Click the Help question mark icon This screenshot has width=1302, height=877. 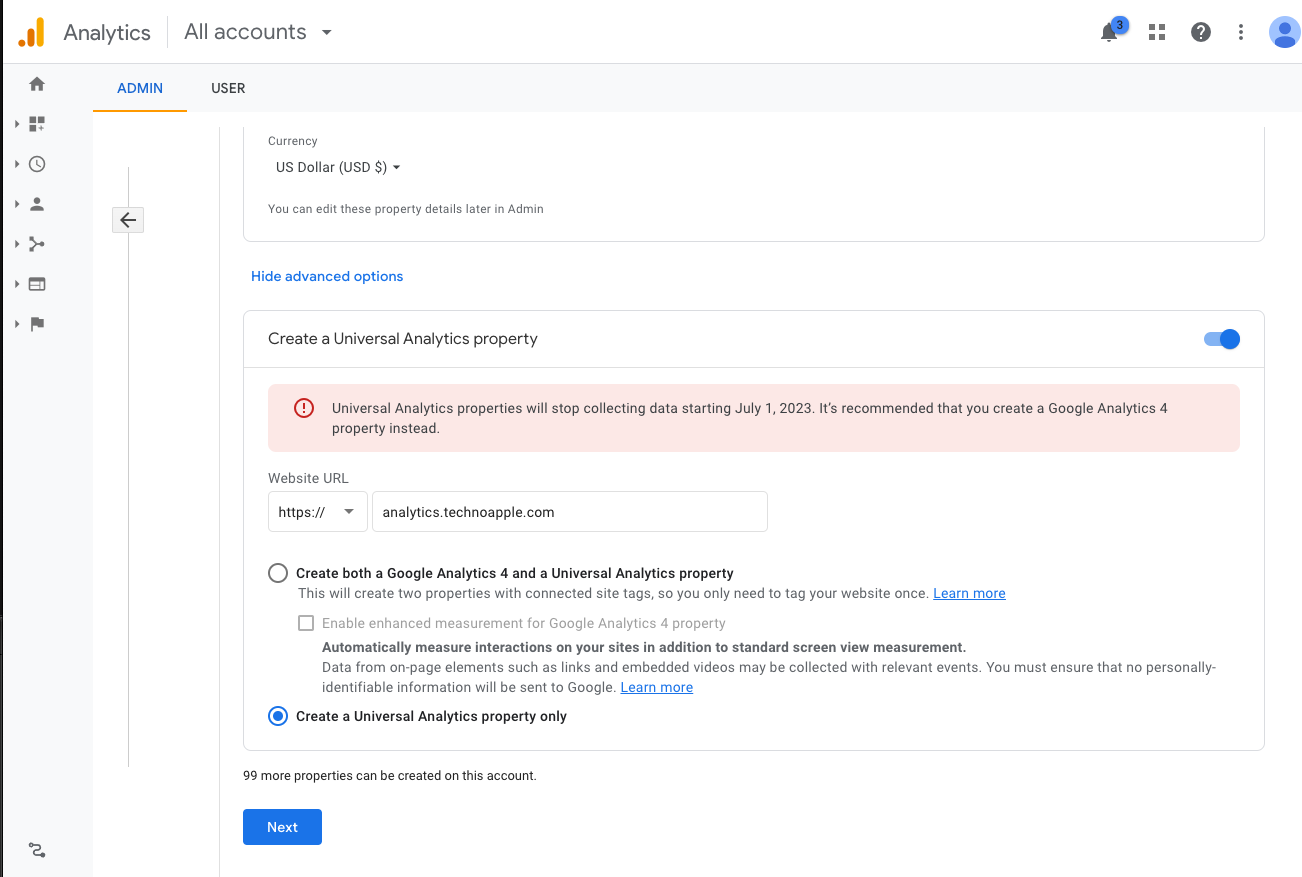click(x=1201, y=32)
